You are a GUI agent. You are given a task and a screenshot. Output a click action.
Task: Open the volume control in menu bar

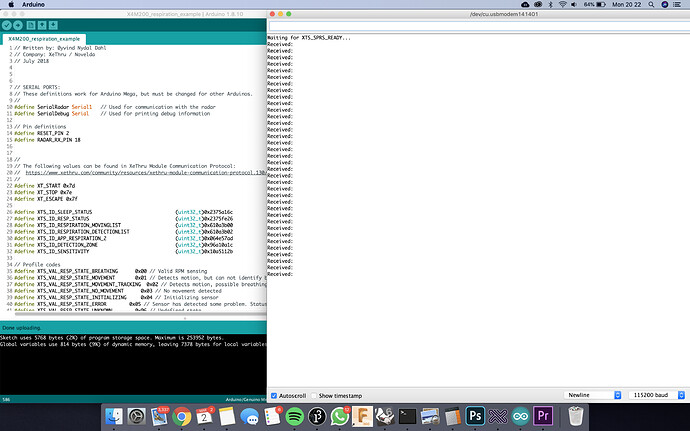tap(574, 4)
